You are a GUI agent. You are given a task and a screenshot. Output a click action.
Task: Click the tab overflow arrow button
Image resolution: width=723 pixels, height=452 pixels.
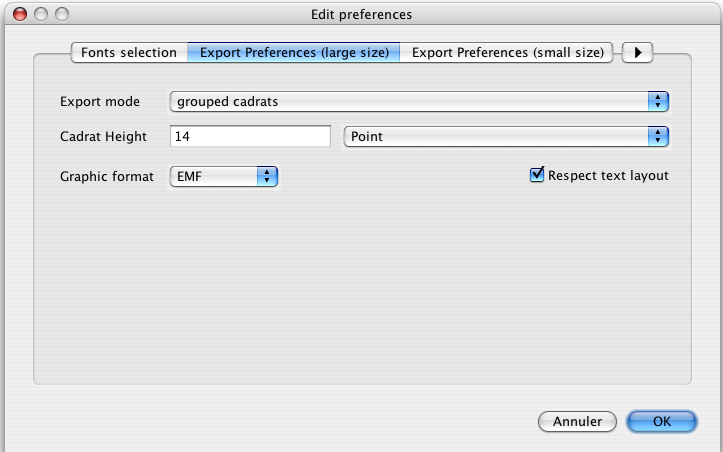click(x=638, y=52)
